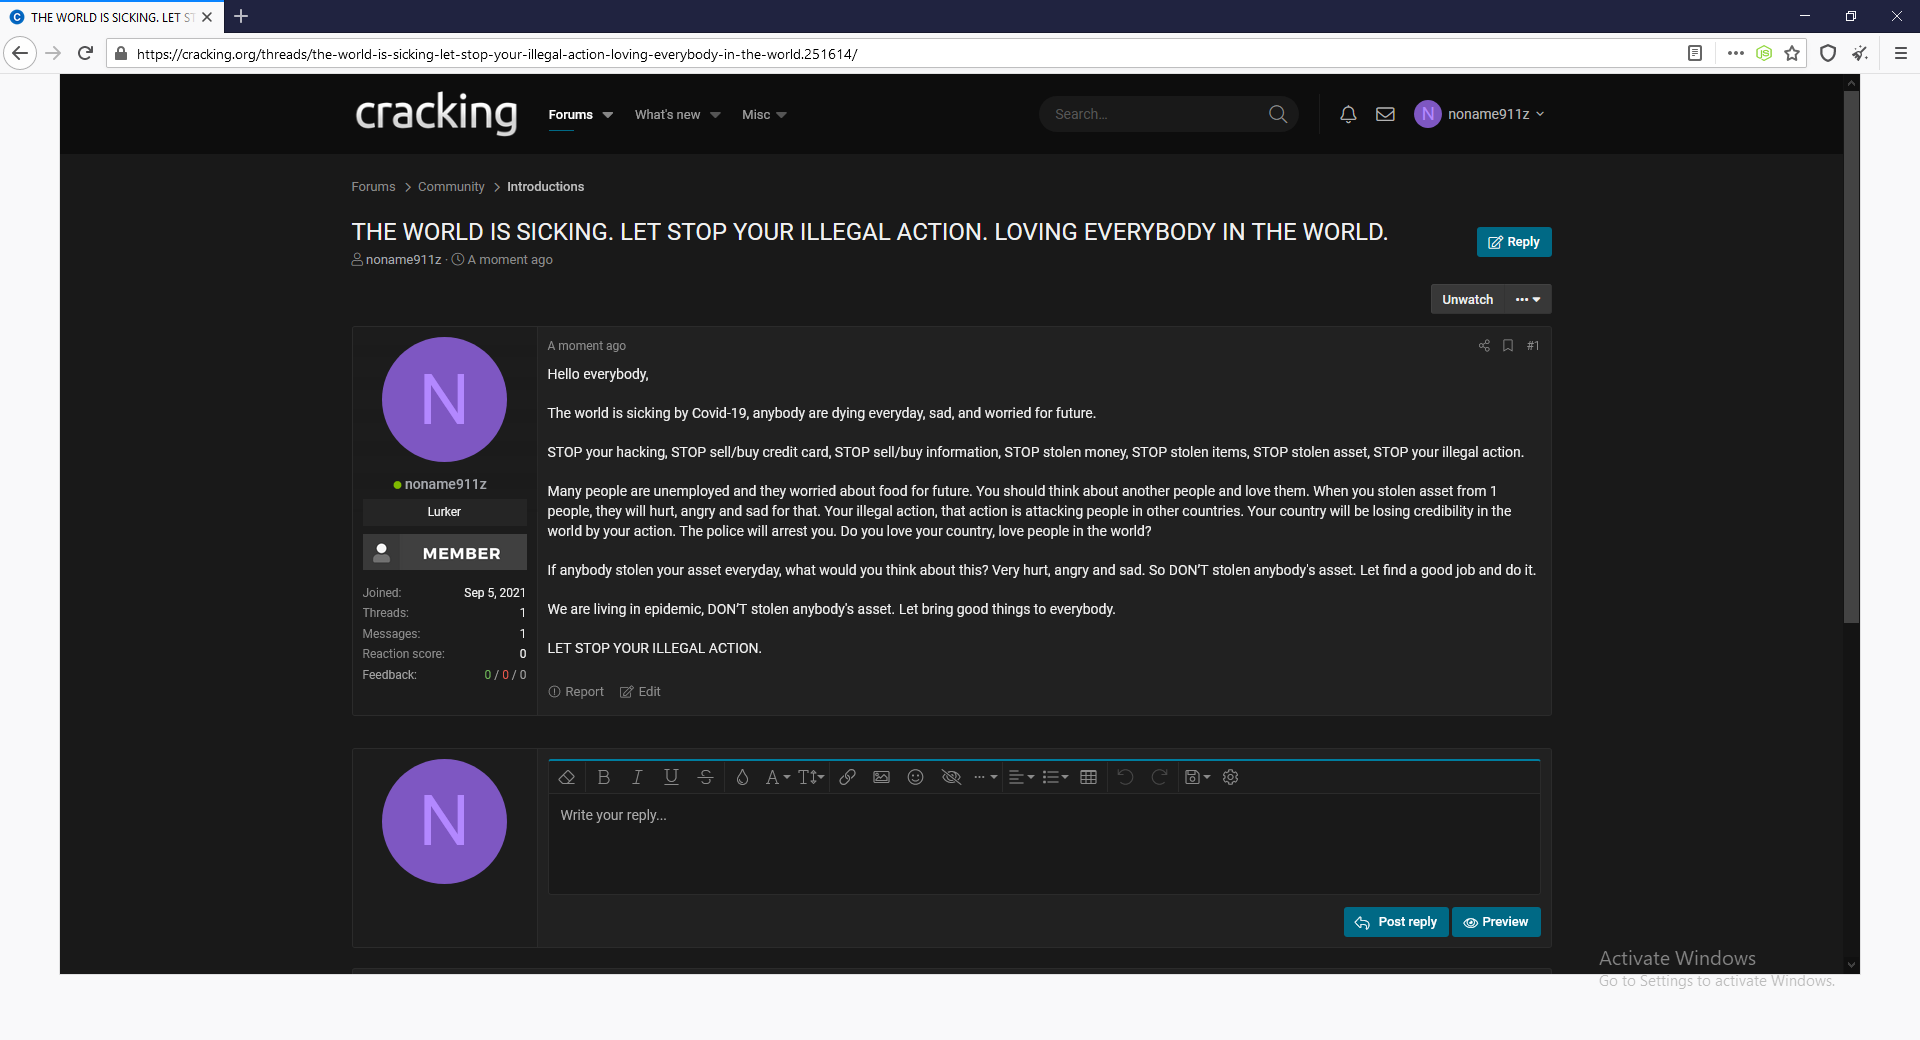Undo the last editor action
The width and height of the screenshot is (1920, 1040).
tap(1125, 777)
